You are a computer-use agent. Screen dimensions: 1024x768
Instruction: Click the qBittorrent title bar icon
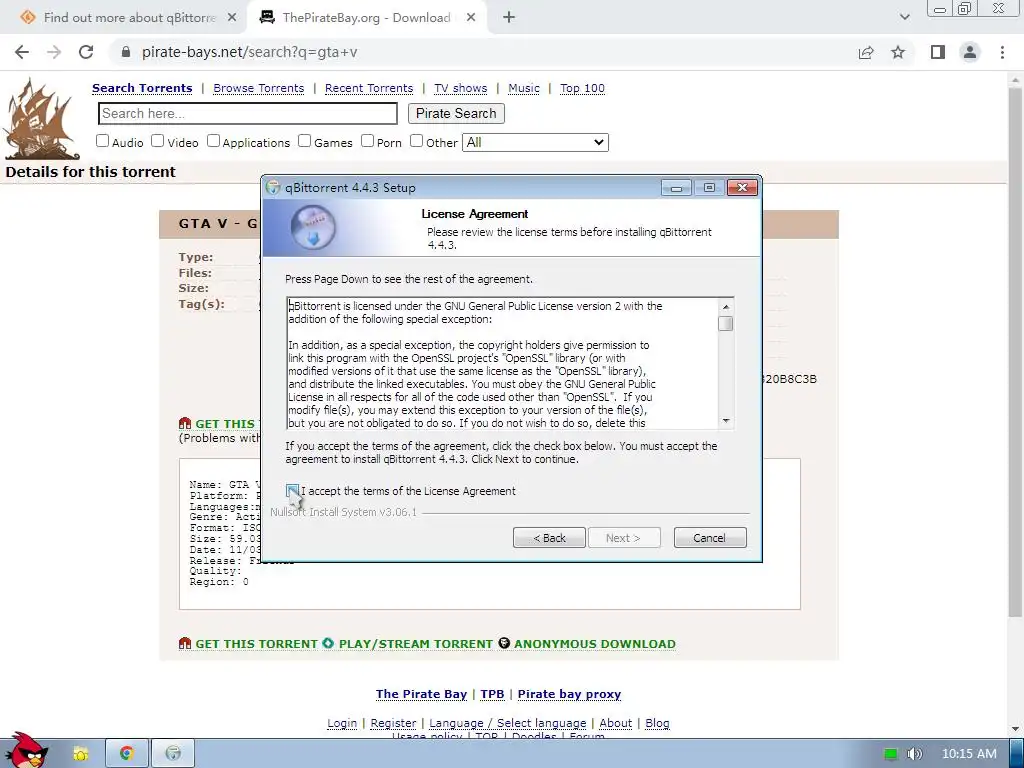pos(274,187)
